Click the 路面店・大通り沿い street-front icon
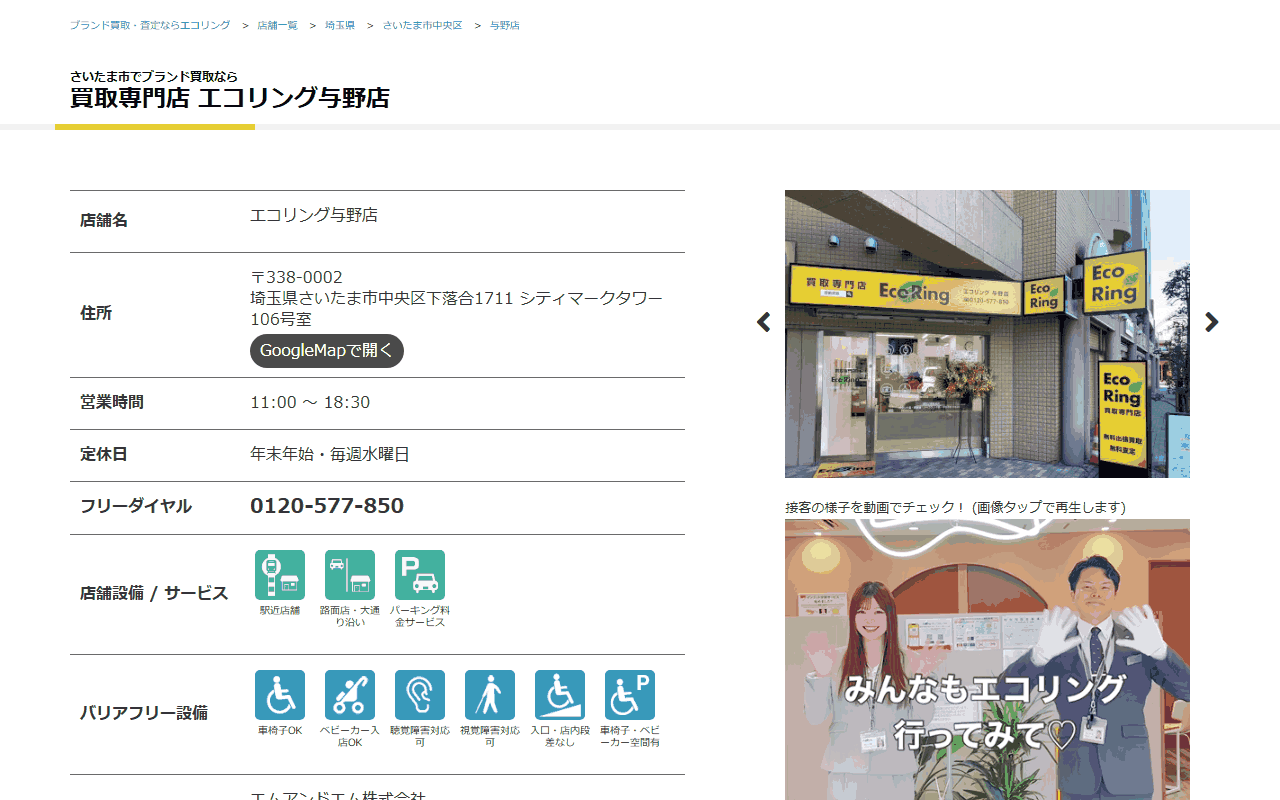The height and width of the screenshot is (800, 1280). click(x=350, y=575)
